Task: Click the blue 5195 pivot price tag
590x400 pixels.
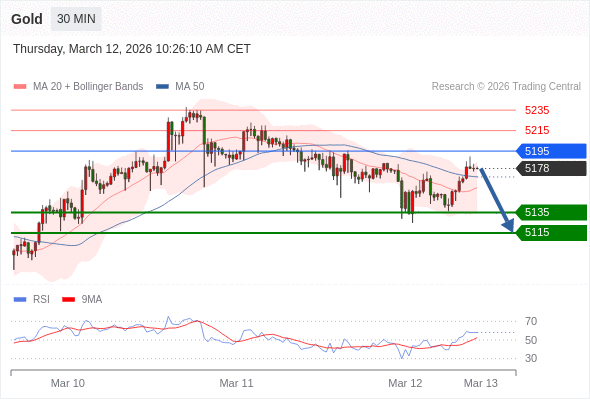Action: tap(551, 151)
